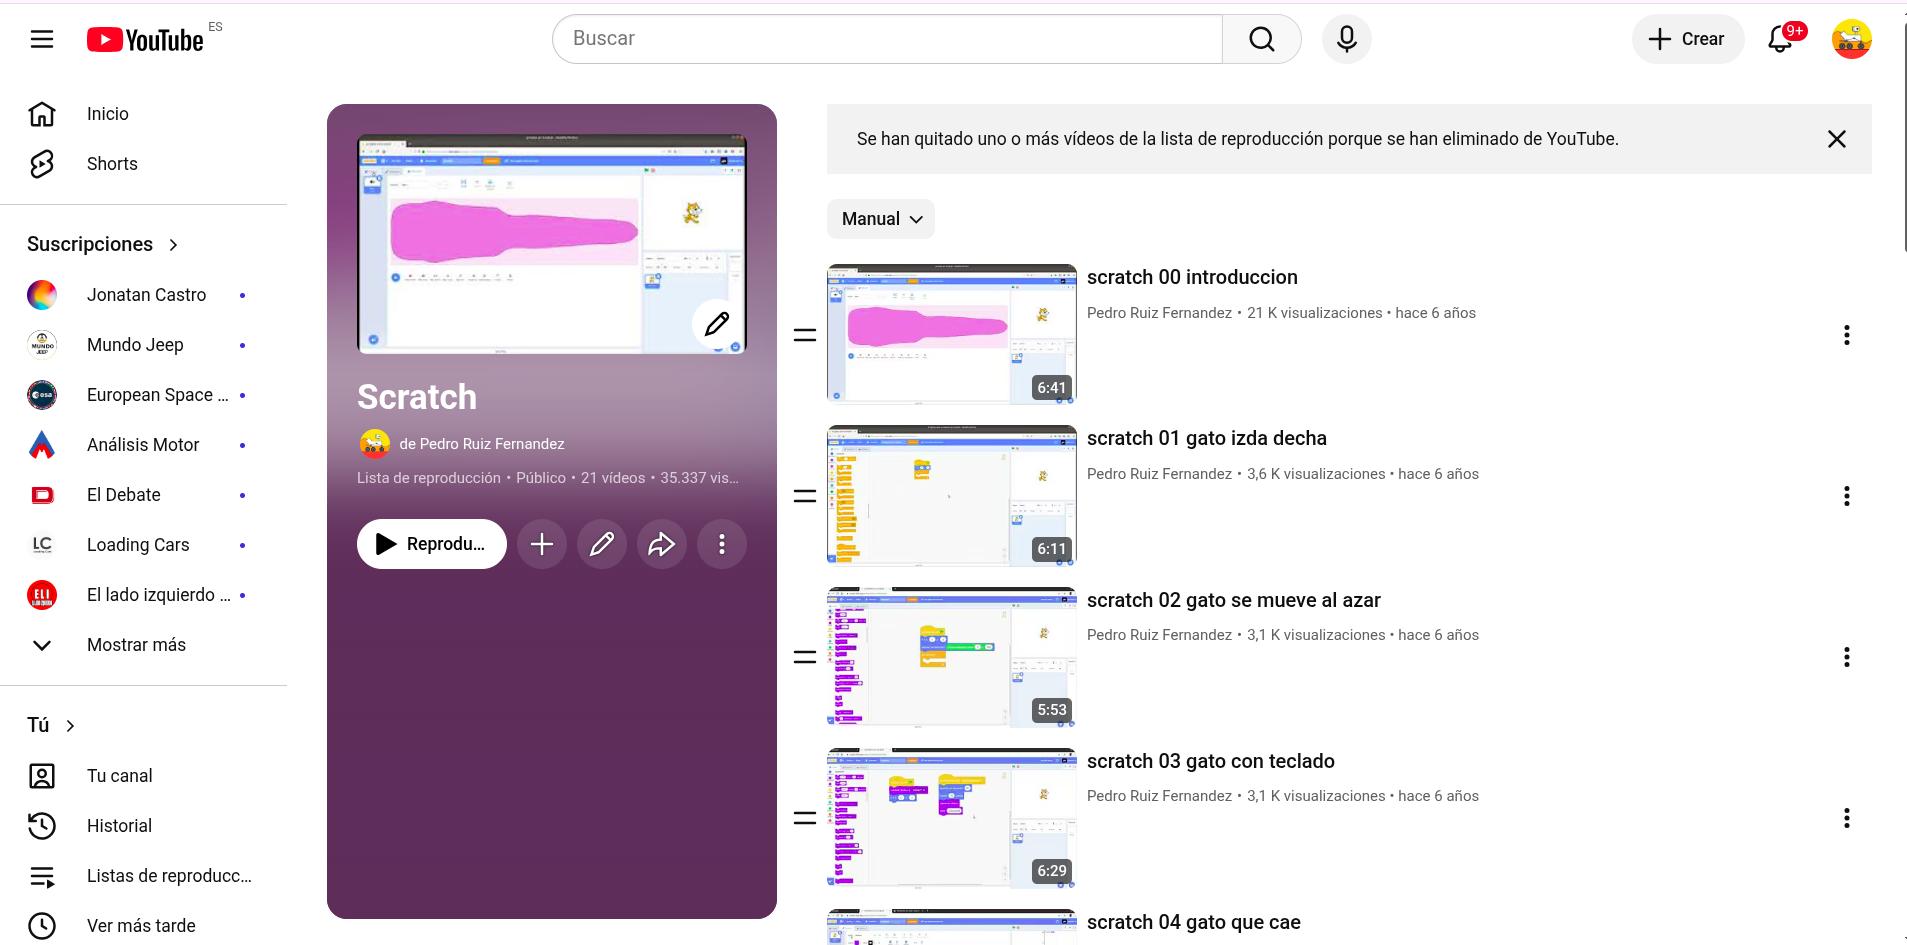1907x945 pixels.
Task: Open options for scratch 03 gato con teclado
Action: coord(1846,818)
